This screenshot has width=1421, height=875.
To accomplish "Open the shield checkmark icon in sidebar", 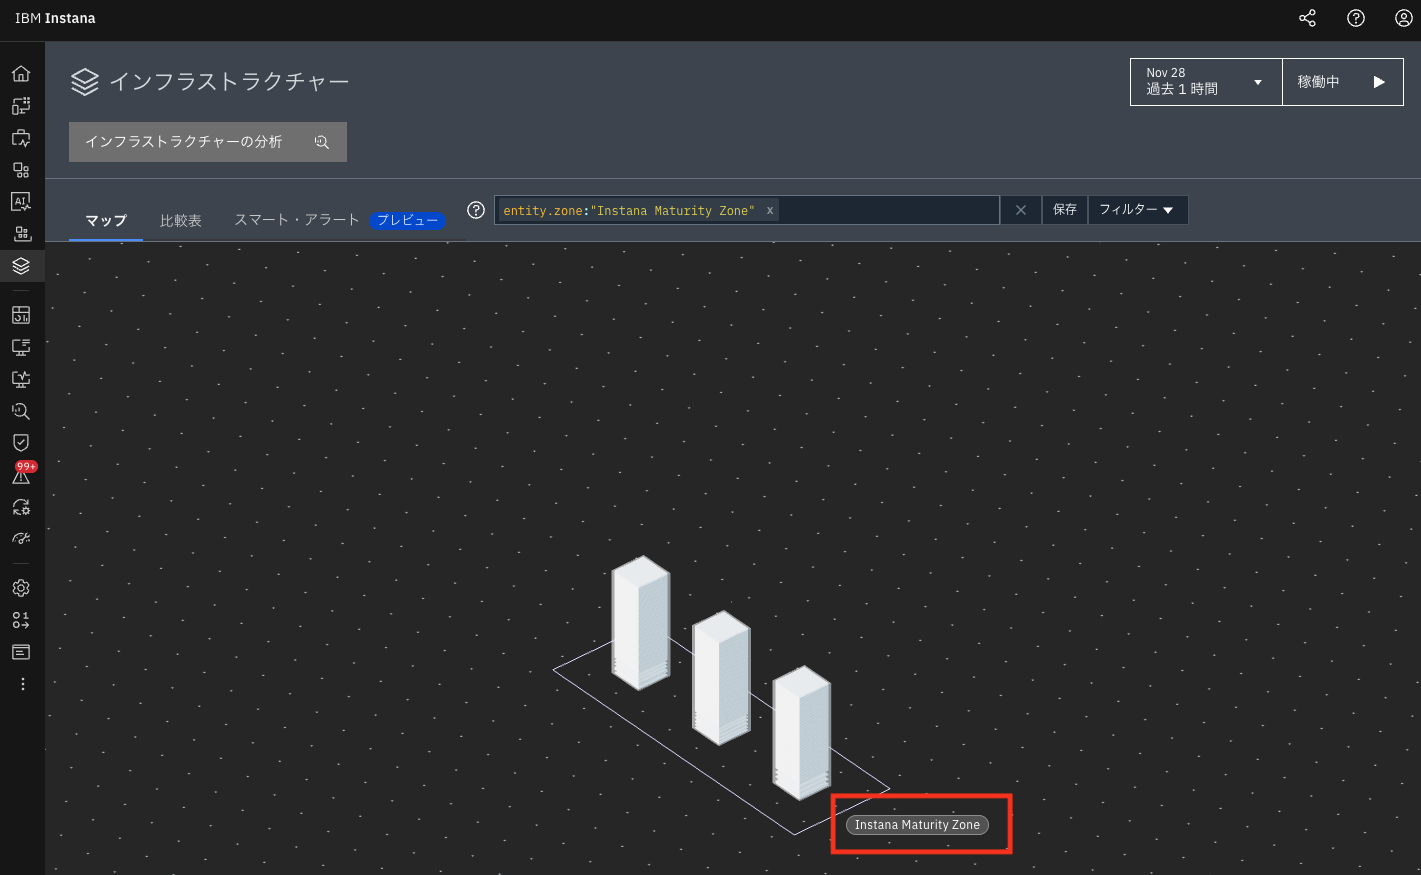I will (21, 442).
